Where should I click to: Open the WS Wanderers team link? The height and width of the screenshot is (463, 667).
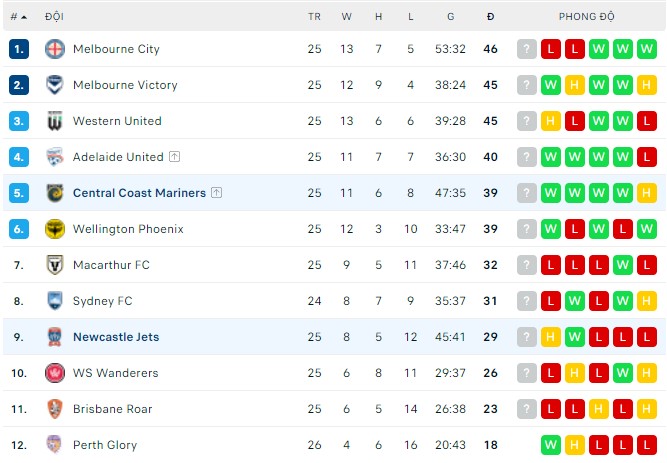115,373
